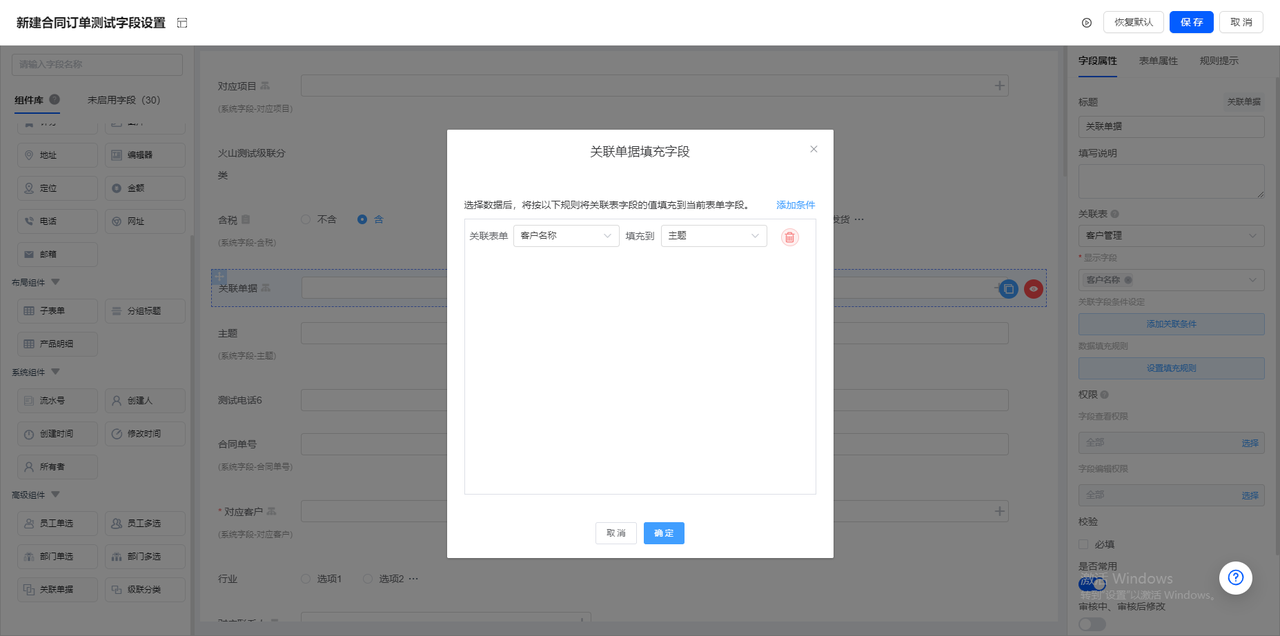Click the 填写说明 text area

point(1171,182)
